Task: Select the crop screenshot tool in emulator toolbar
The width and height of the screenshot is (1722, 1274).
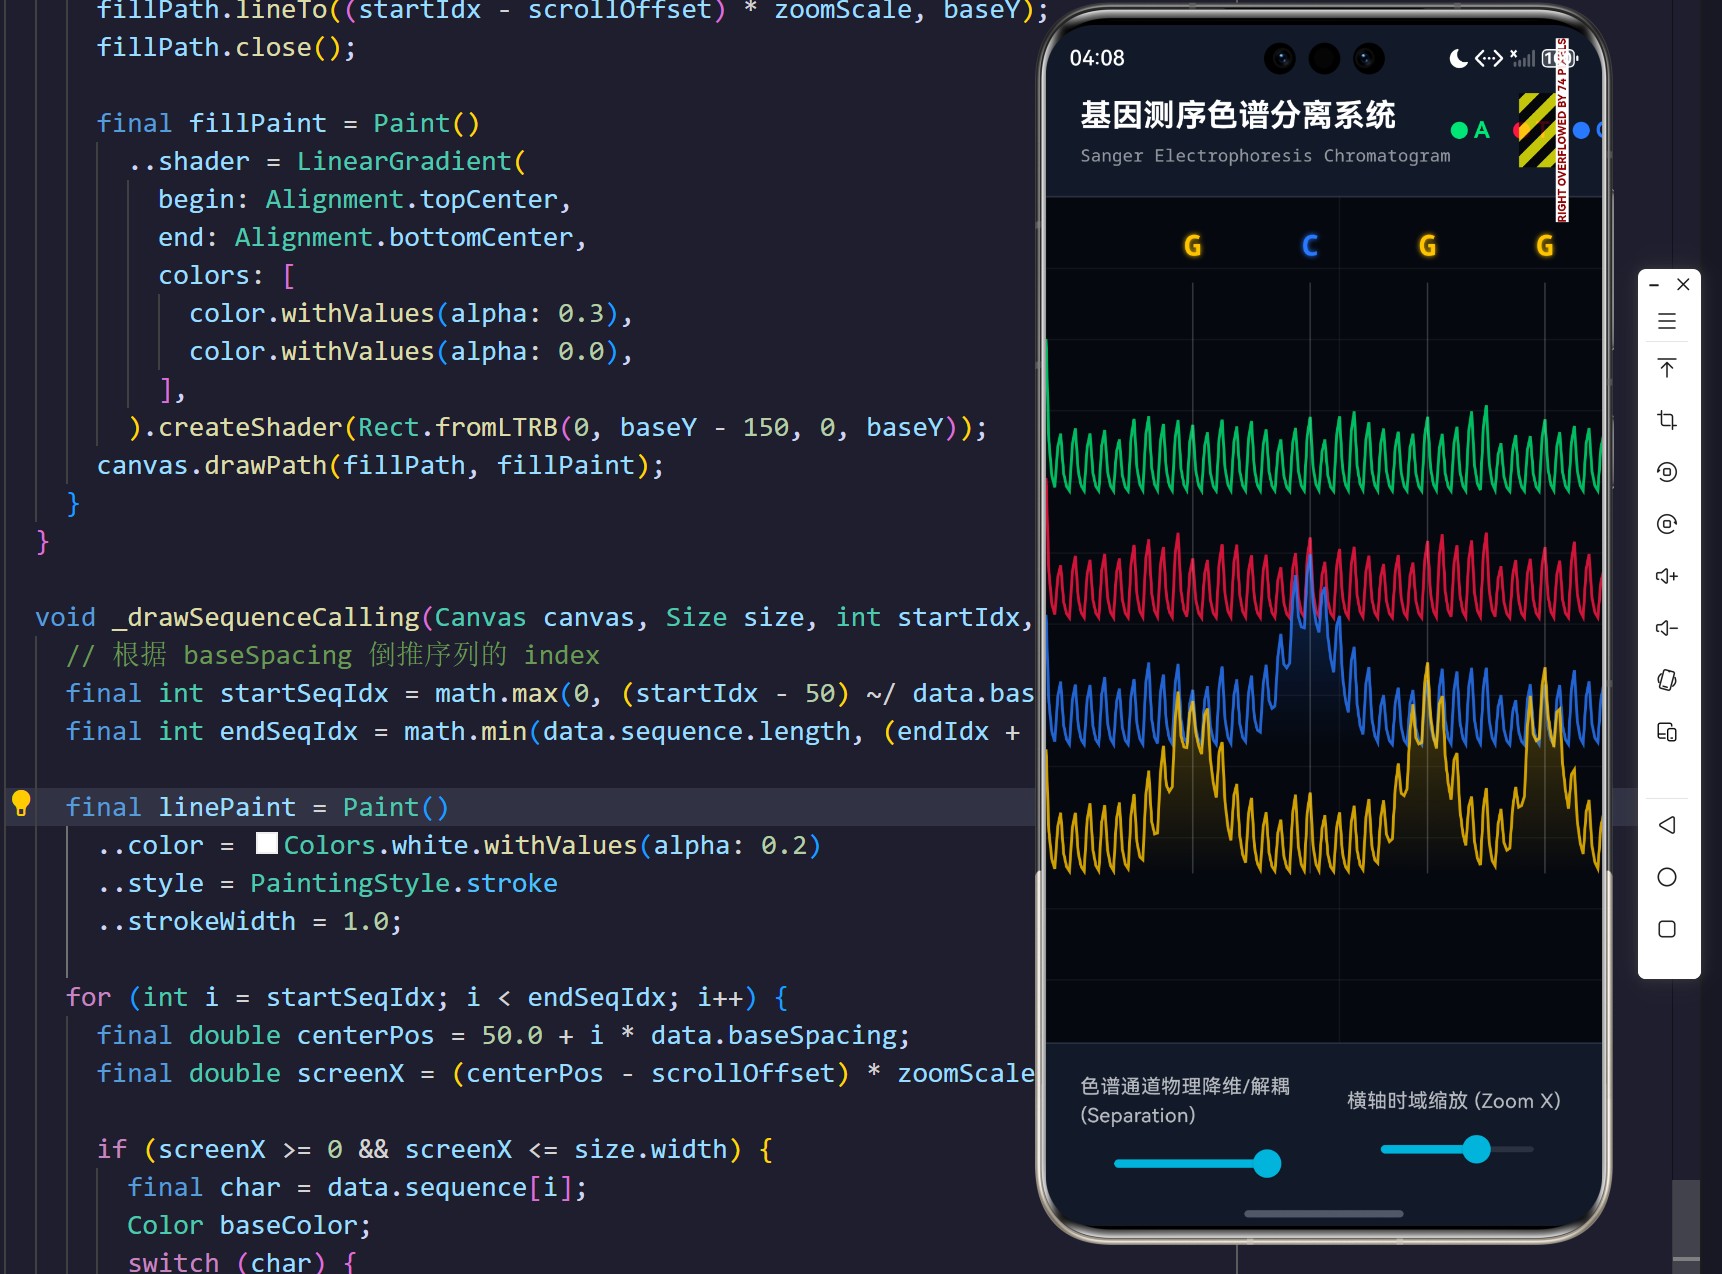Action: tap(1667, 420)
